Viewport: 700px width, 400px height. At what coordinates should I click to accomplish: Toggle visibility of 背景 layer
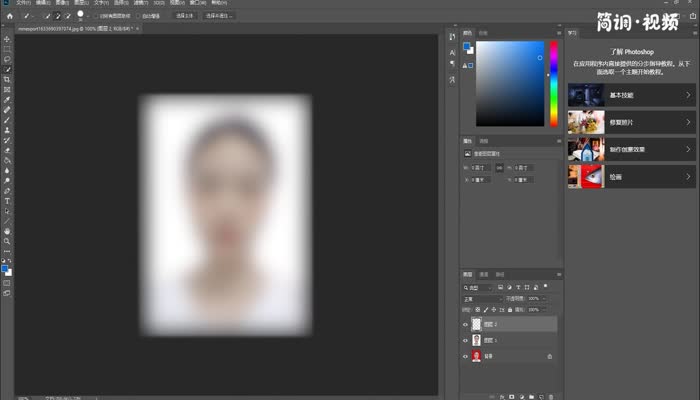465,356
